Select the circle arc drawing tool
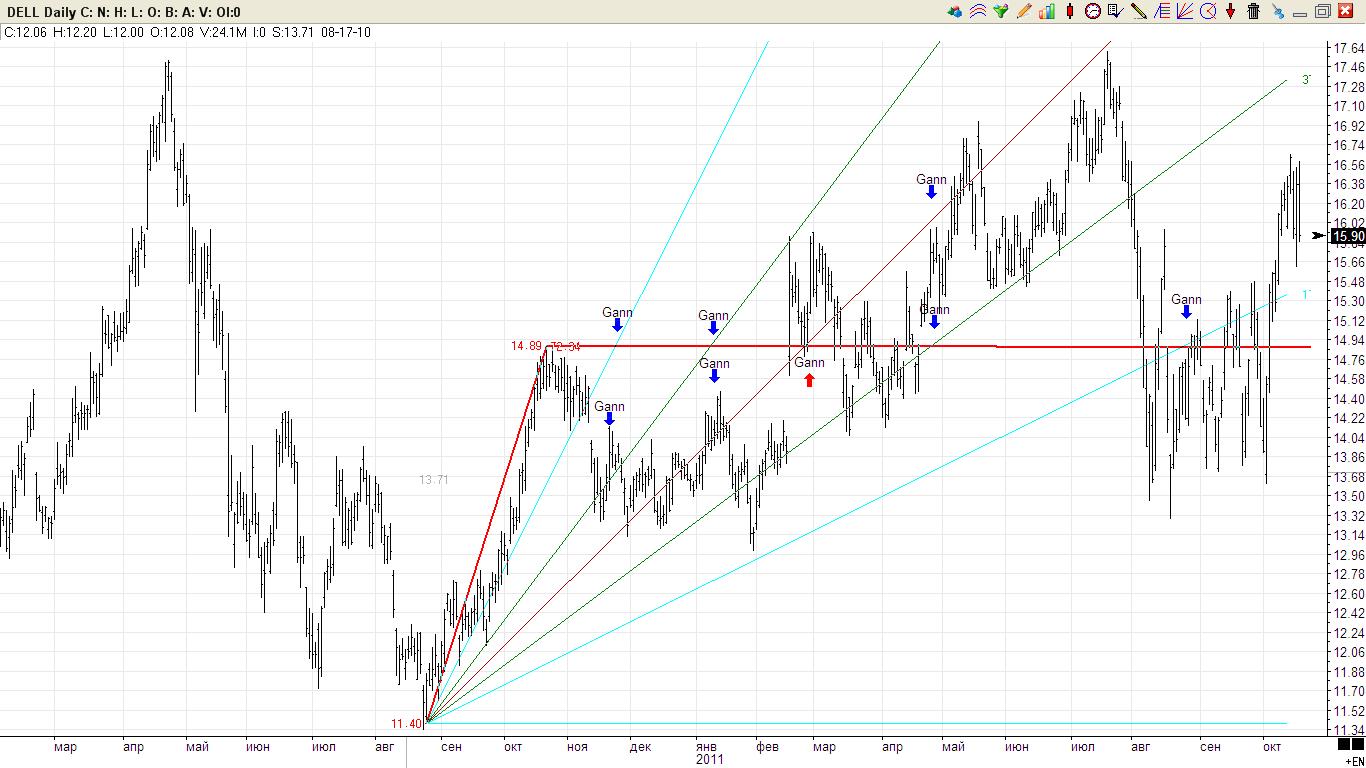The width and height of the screenshot is (1366, 768). (x=1208, y=11)
